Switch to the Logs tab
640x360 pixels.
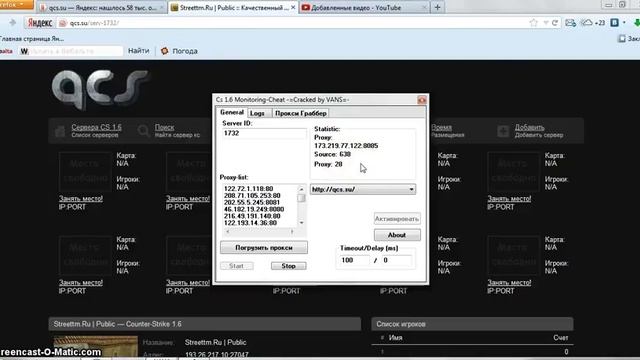[x=258, y=113]
